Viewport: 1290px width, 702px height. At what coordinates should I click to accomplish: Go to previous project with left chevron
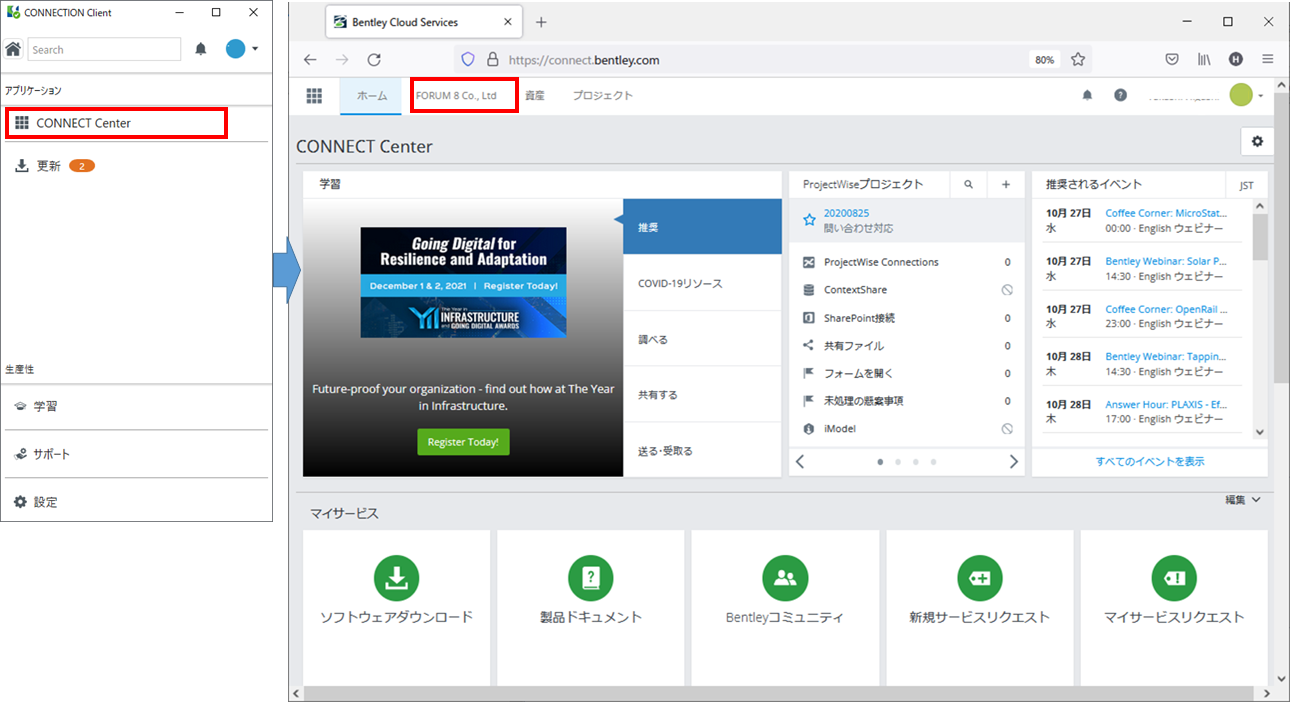tap(800, 462)
